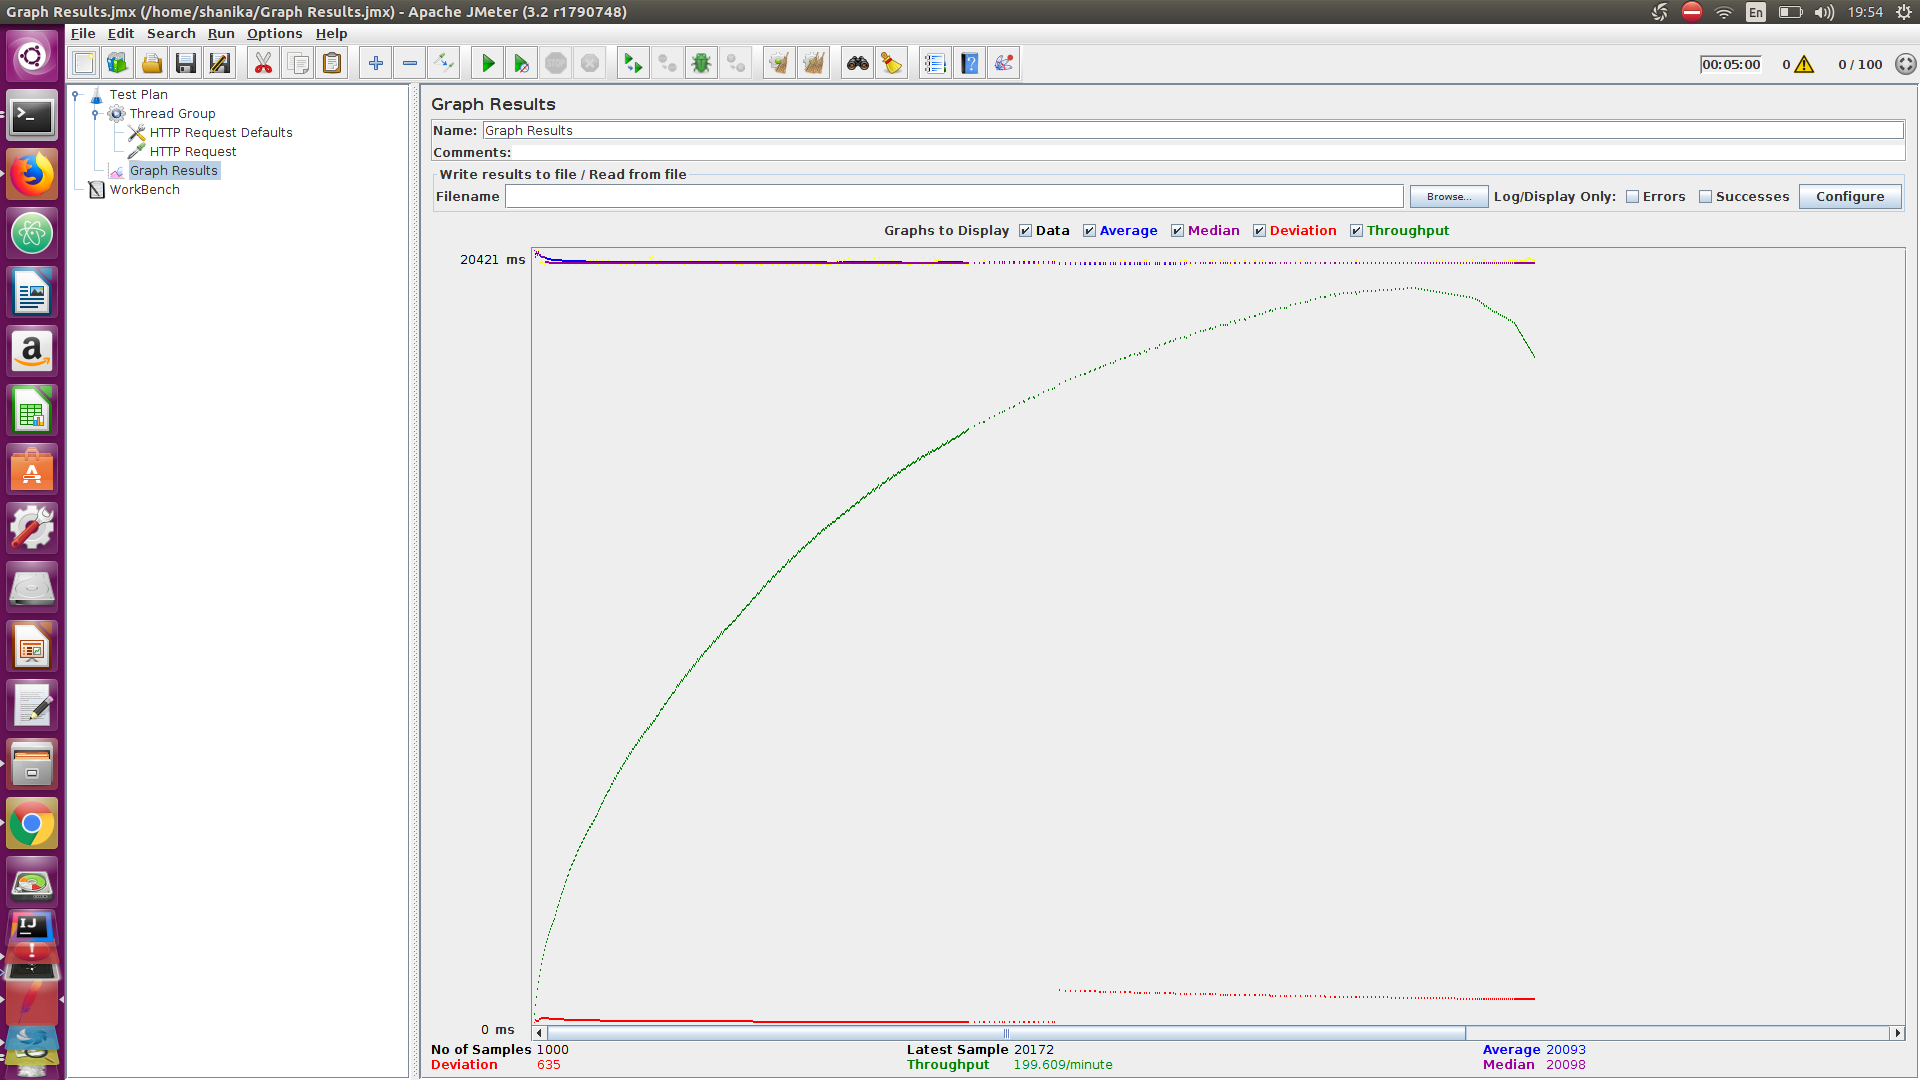Image resolution: width=1920 pixels, height=1080 pixels.
Task: Select HTTP Request Defaults in tree
Action: [x=220, y=133]
